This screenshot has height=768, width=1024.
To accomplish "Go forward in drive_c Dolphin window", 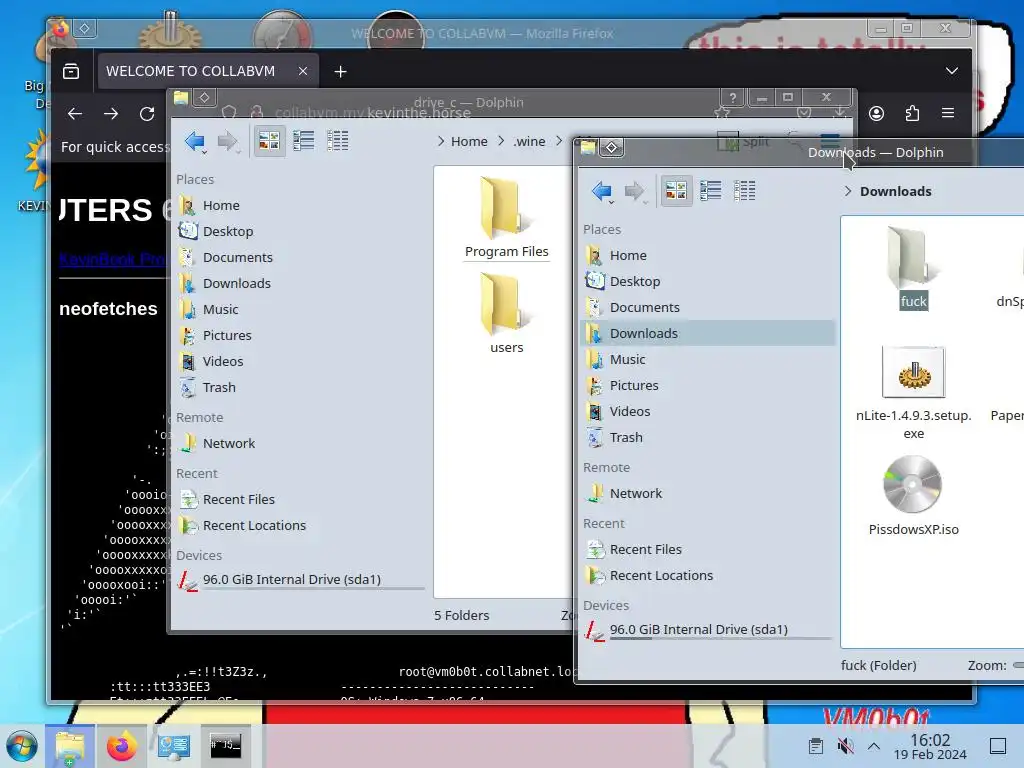I will coord(227,141).
